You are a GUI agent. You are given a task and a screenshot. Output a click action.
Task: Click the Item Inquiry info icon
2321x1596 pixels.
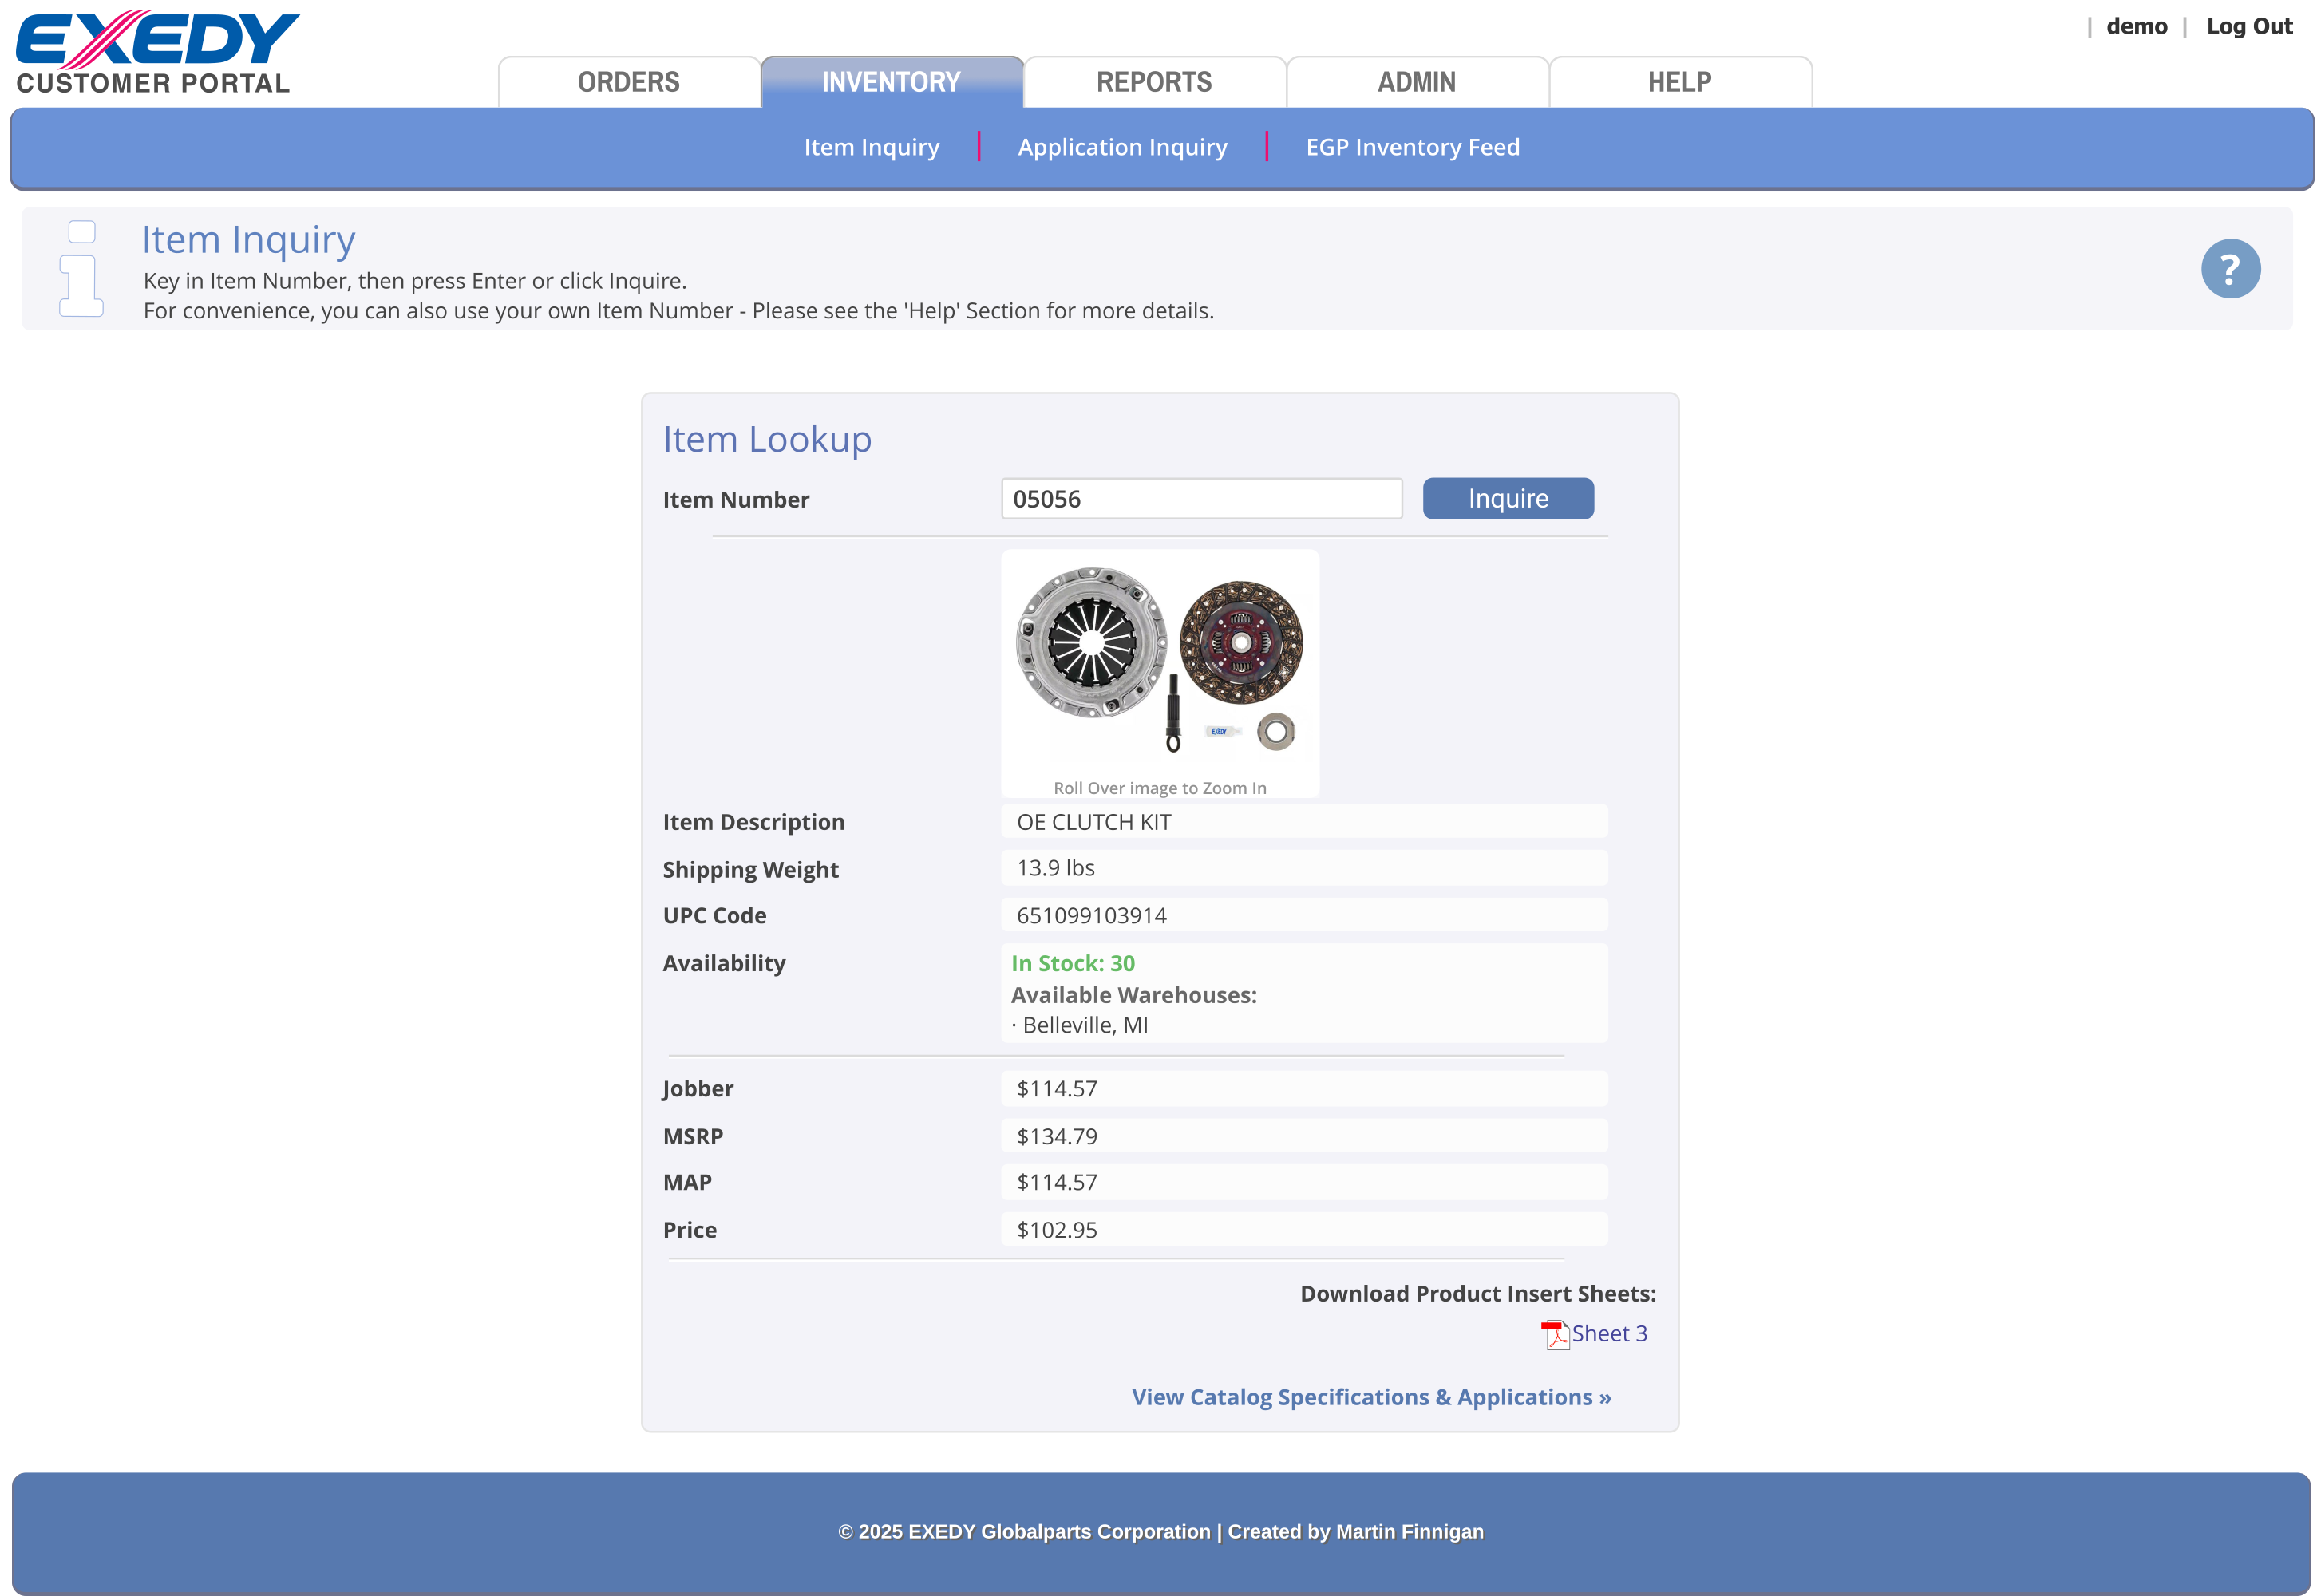[x=81, y=268]
